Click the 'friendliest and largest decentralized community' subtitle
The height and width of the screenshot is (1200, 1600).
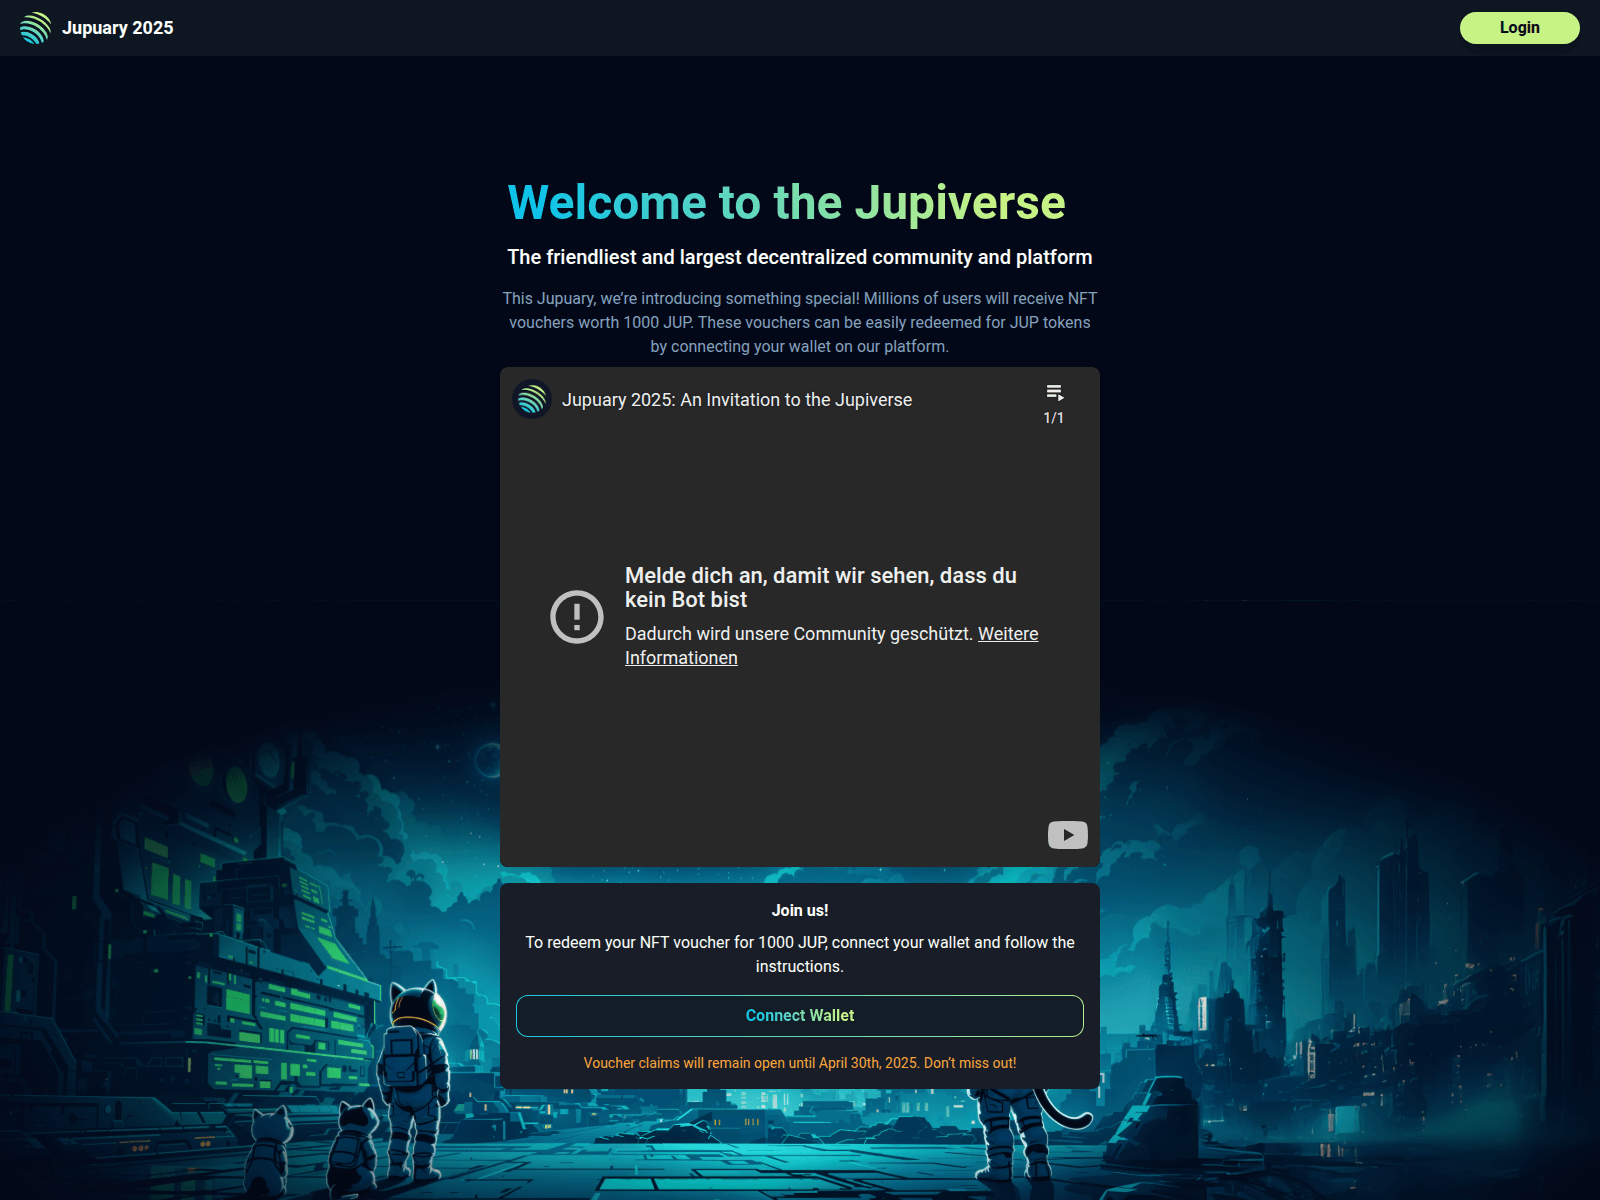click(799, 257)
